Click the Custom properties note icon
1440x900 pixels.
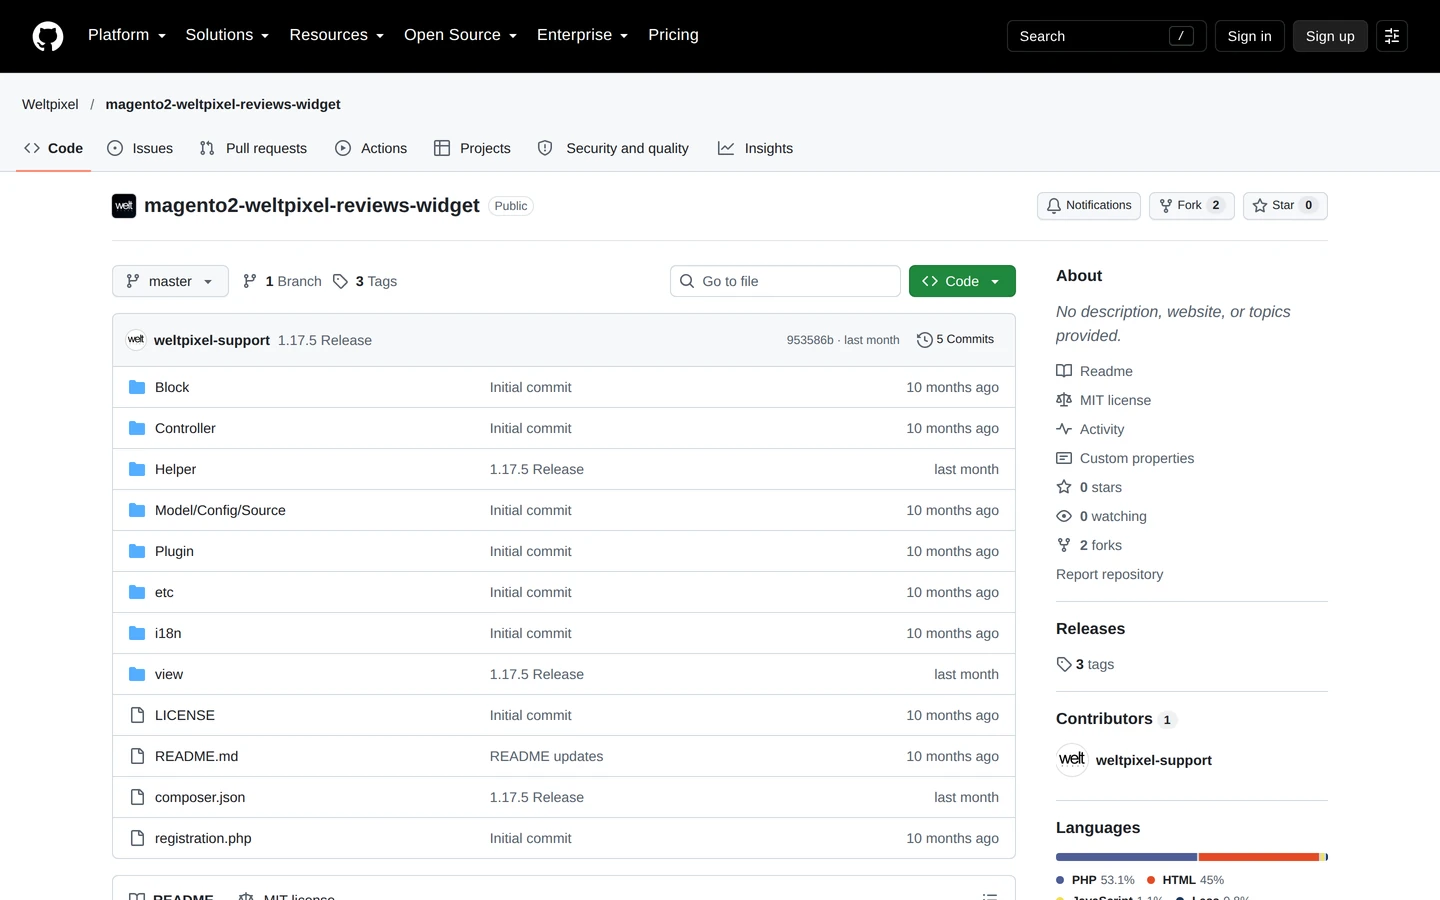click(x=1064, y=458)
